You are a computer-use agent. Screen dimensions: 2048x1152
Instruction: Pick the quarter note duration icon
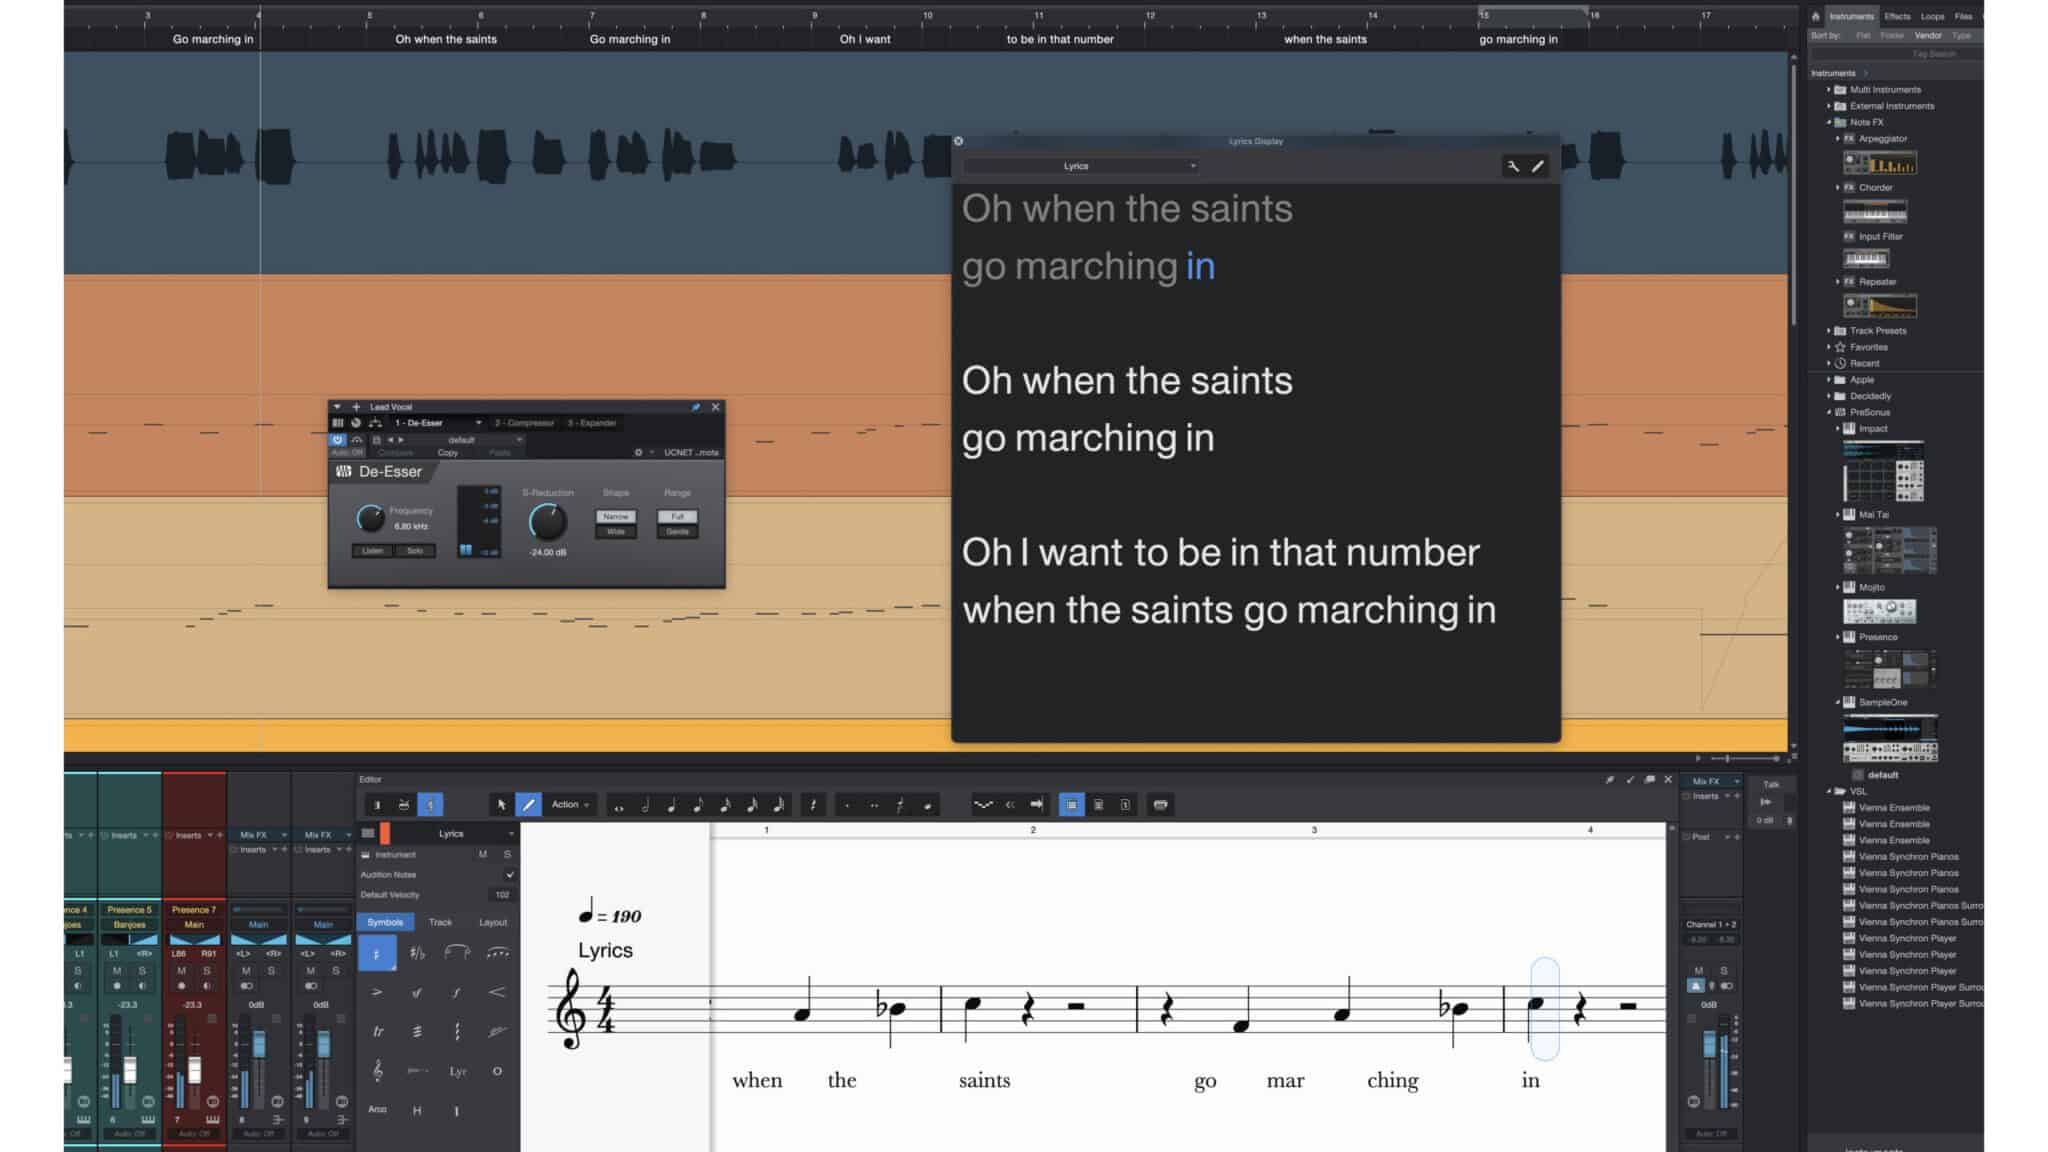pyautogui.click(x=672, y=805)
